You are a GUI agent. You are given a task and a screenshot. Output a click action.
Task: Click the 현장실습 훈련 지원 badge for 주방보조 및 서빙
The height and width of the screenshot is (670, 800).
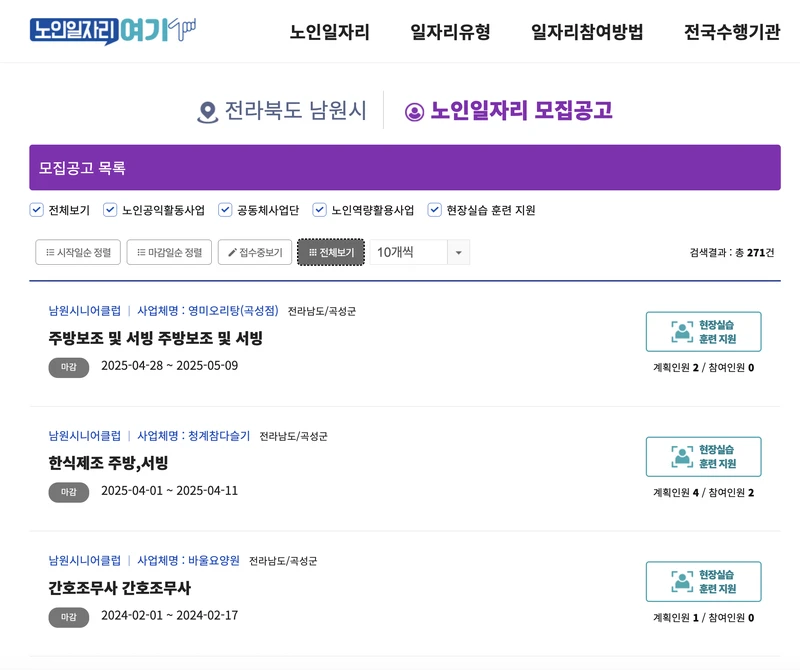[x=703, y=332]
